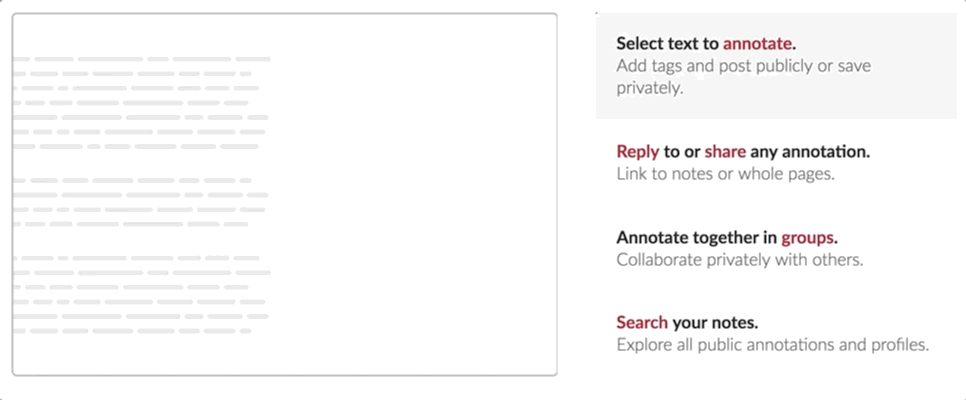Screen dimensions: 966x400
Task: Choose the "Annotate together in" heading text
Action: [697, 238]
